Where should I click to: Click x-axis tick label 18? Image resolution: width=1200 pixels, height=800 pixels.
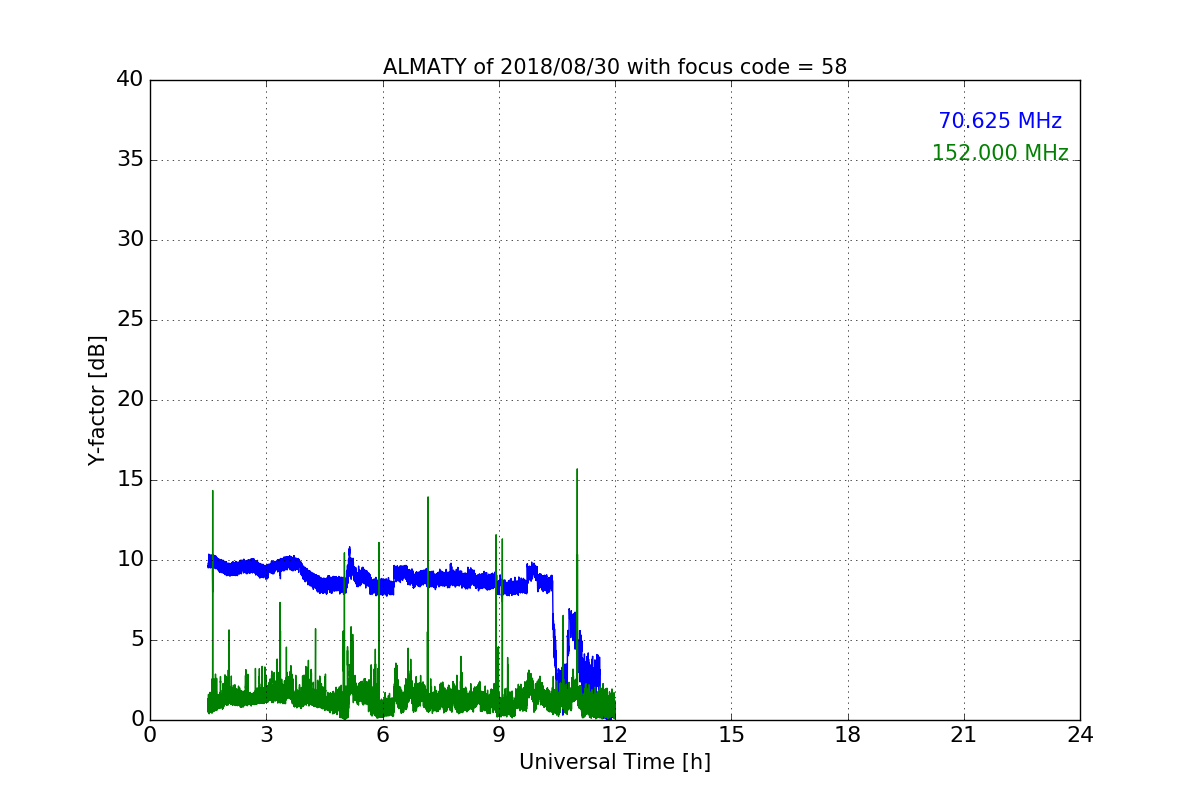click(848, 735)
